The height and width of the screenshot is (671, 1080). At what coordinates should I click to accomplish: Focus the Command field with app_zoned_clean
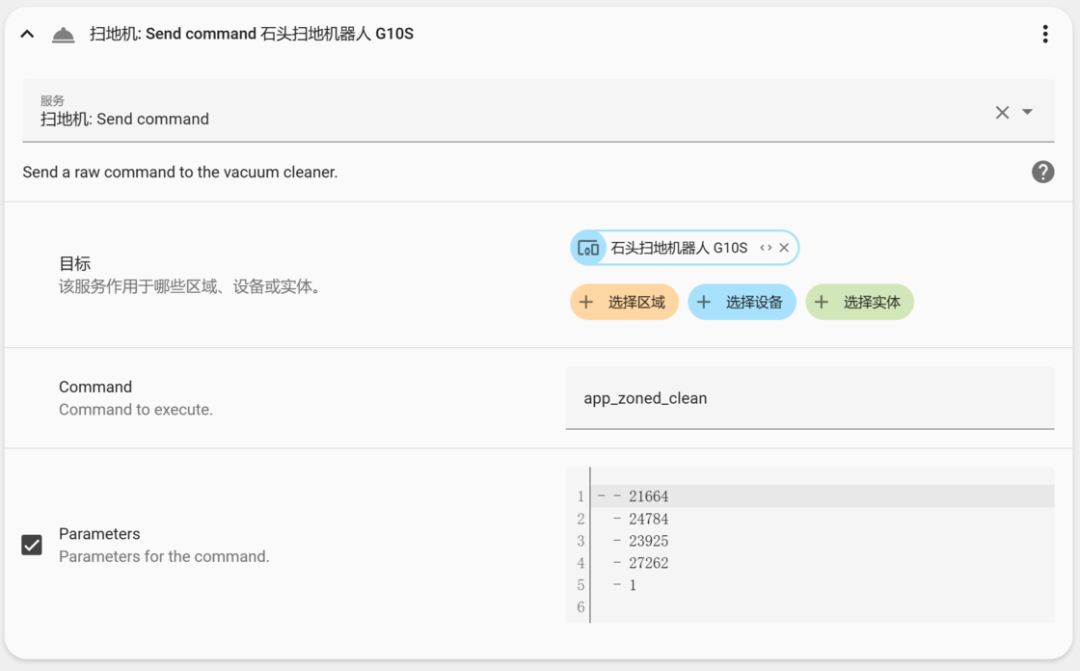coord(810,398)
